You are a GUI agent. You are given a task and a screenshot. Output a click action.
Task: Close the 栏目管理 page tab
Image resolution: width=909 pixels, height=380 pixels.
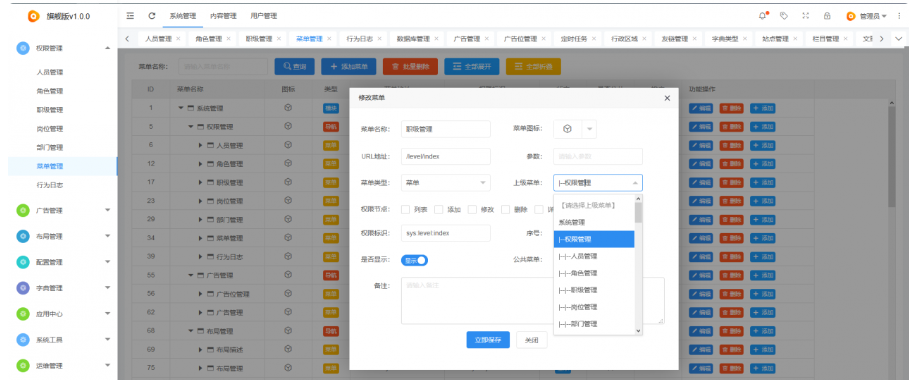click(x=845, y=39)
